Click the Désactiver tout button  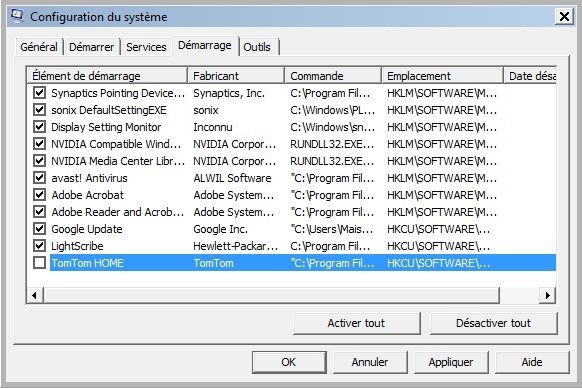[493, 323]
